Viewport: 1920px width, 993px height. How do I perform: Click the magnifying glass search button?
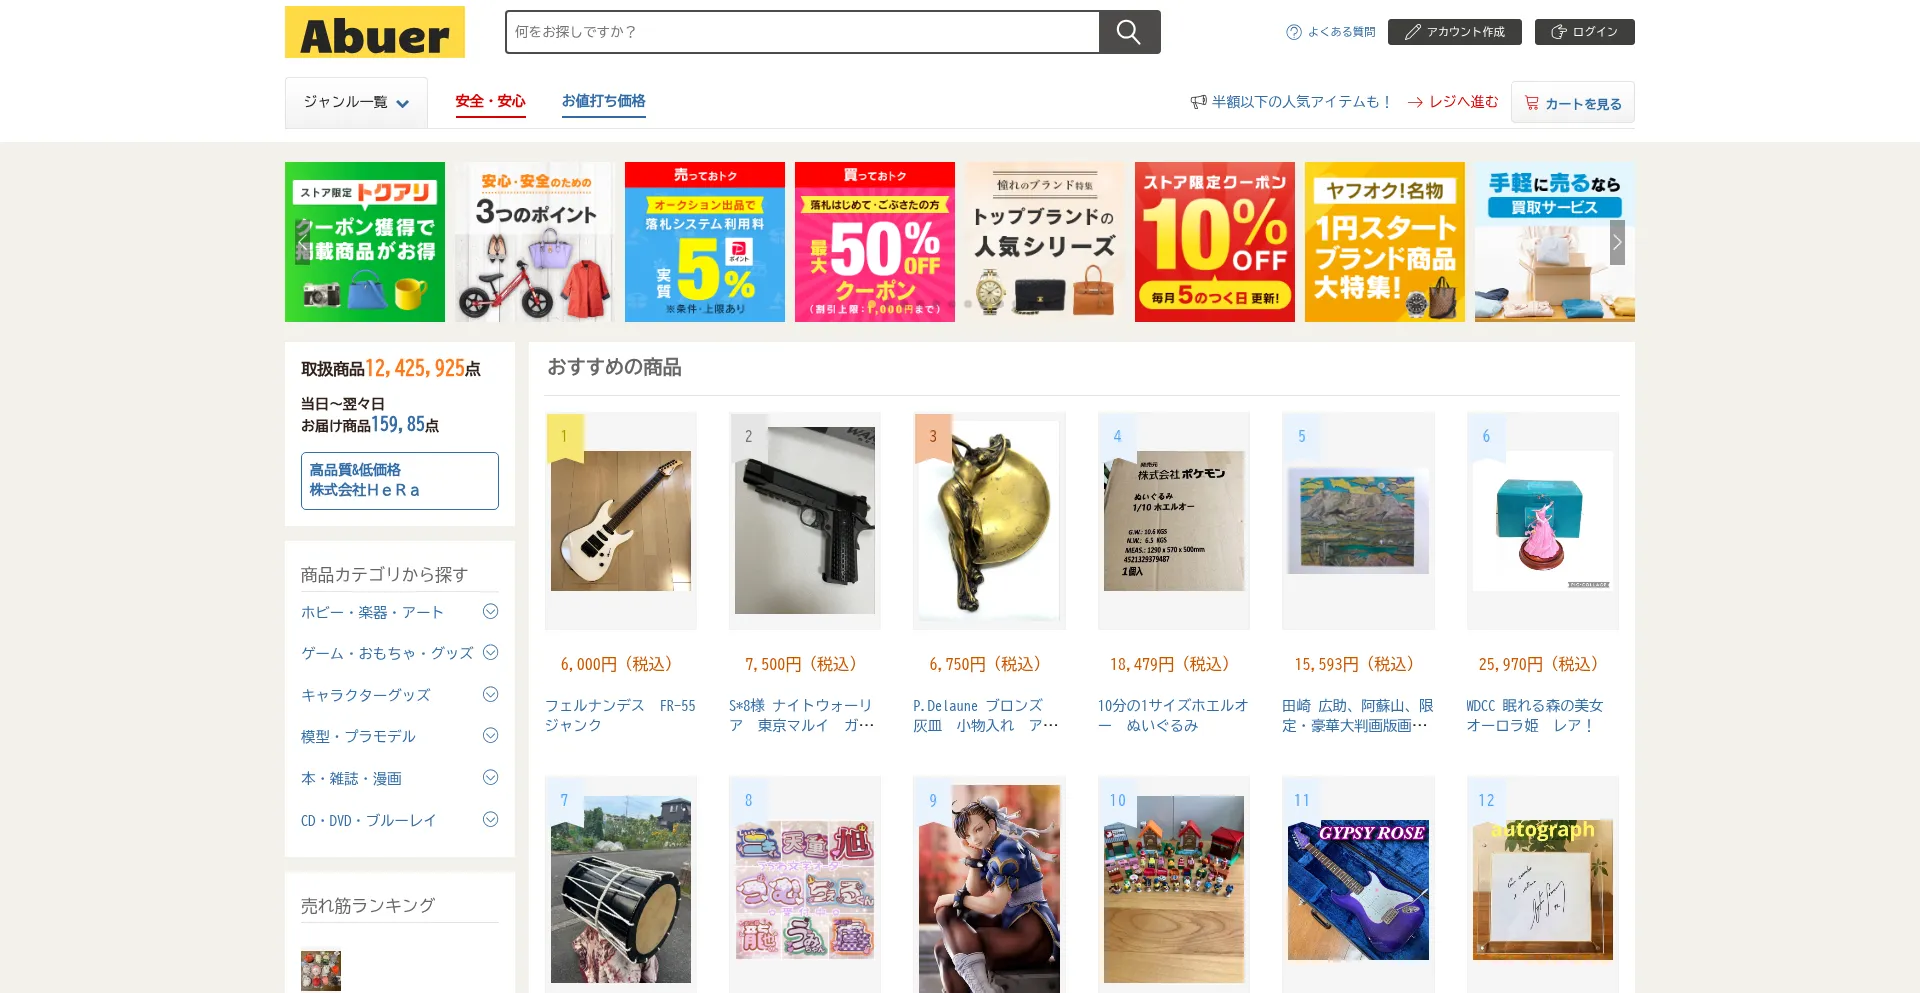click(x=1129, y=32)
